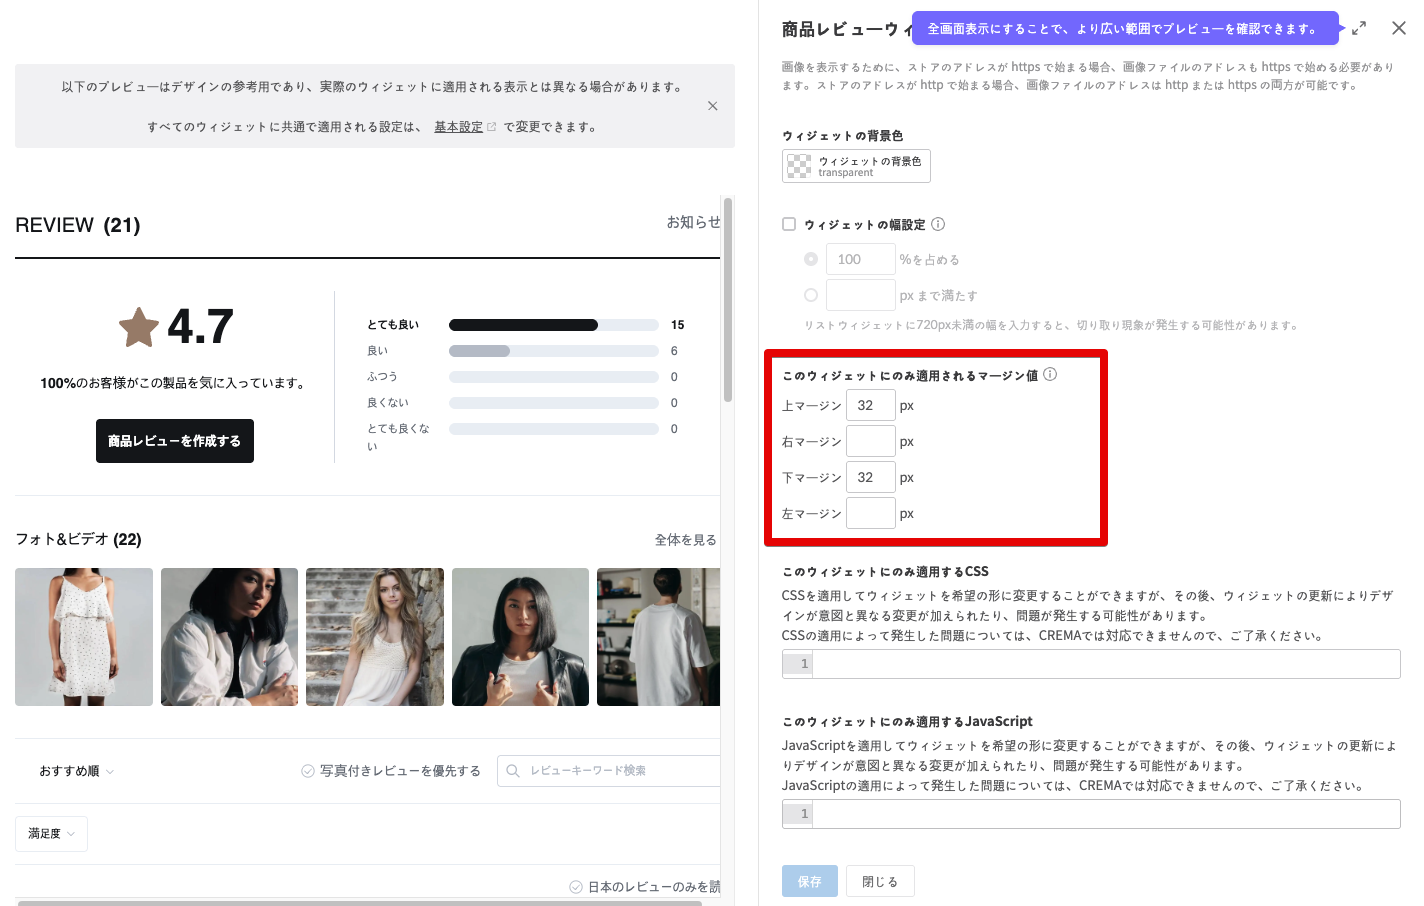Click the external link icon after 基本設定
The width and height of the screenshot is (1424, 906).
pos(491,127)
